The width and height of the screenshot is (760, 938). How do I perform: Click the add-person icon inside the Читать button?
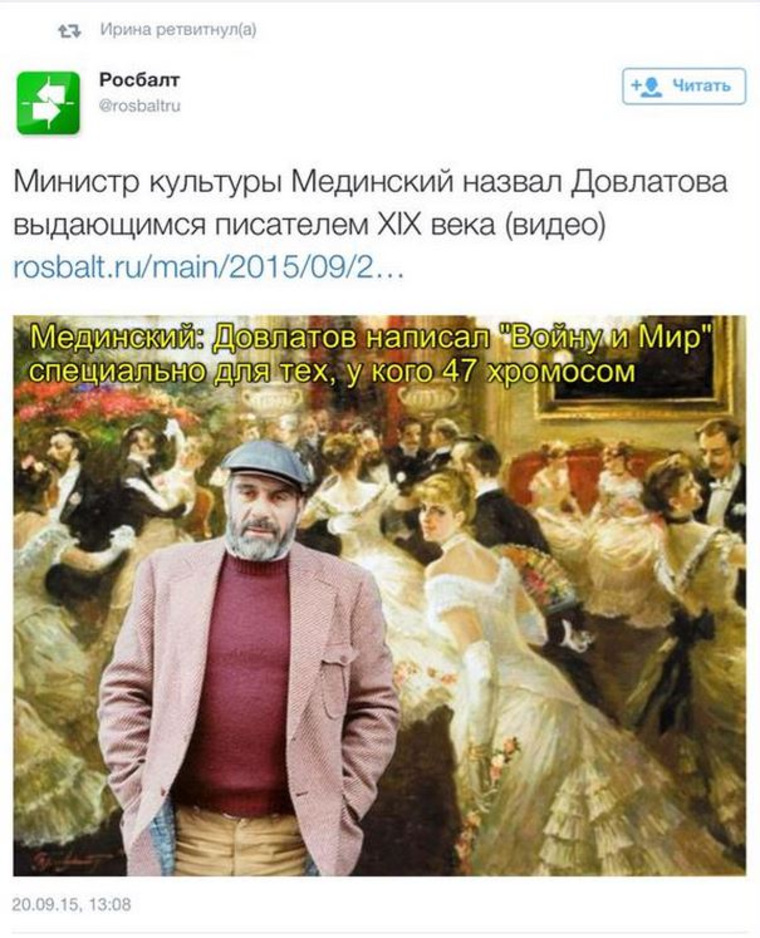point(647,87)
